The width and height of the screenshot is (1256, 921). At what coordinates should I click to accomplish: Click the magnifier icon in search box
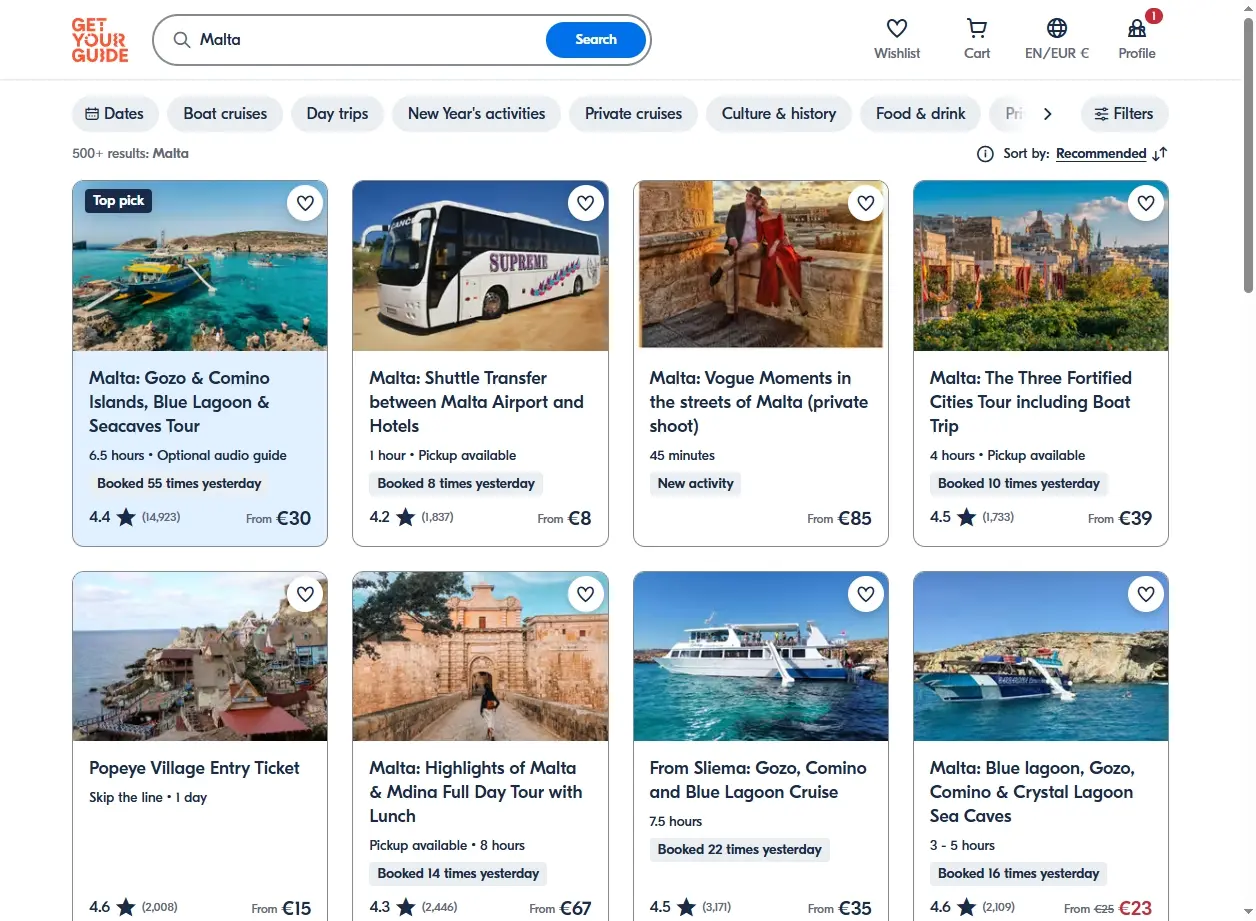pos(182,40)
